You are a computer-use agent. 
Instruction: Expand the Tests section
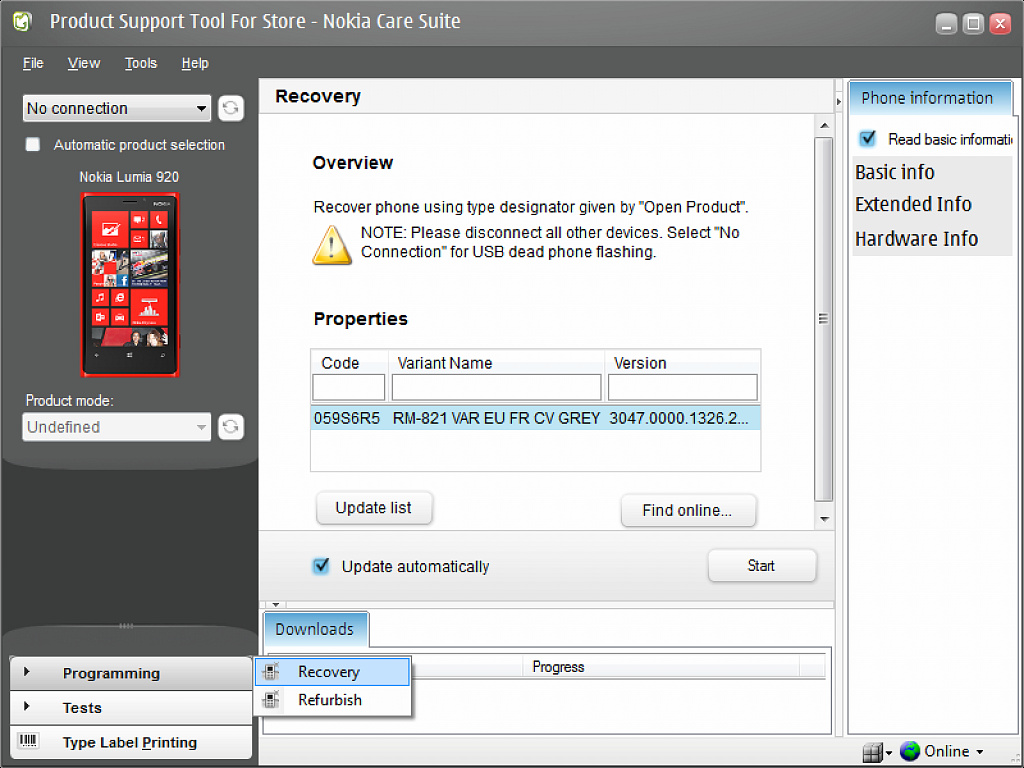[131, 708]
